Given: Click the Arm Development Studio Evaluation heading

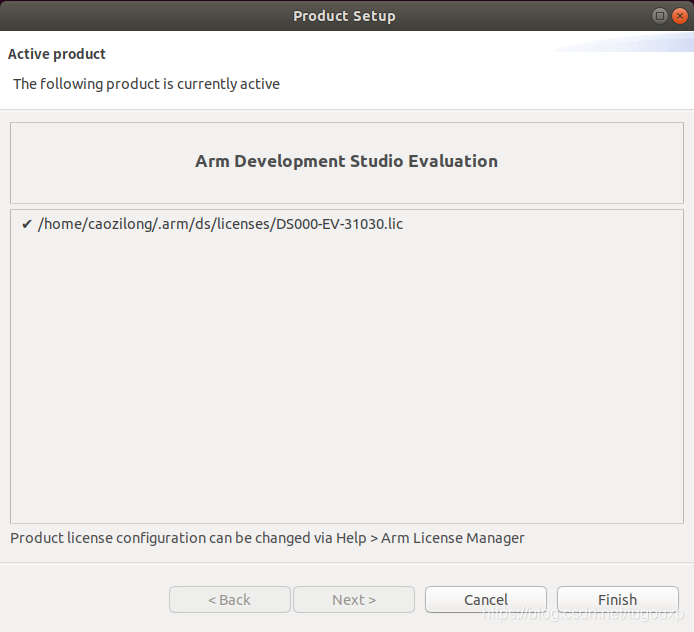Looking at the screenshot, I should [x=347, y=161].
